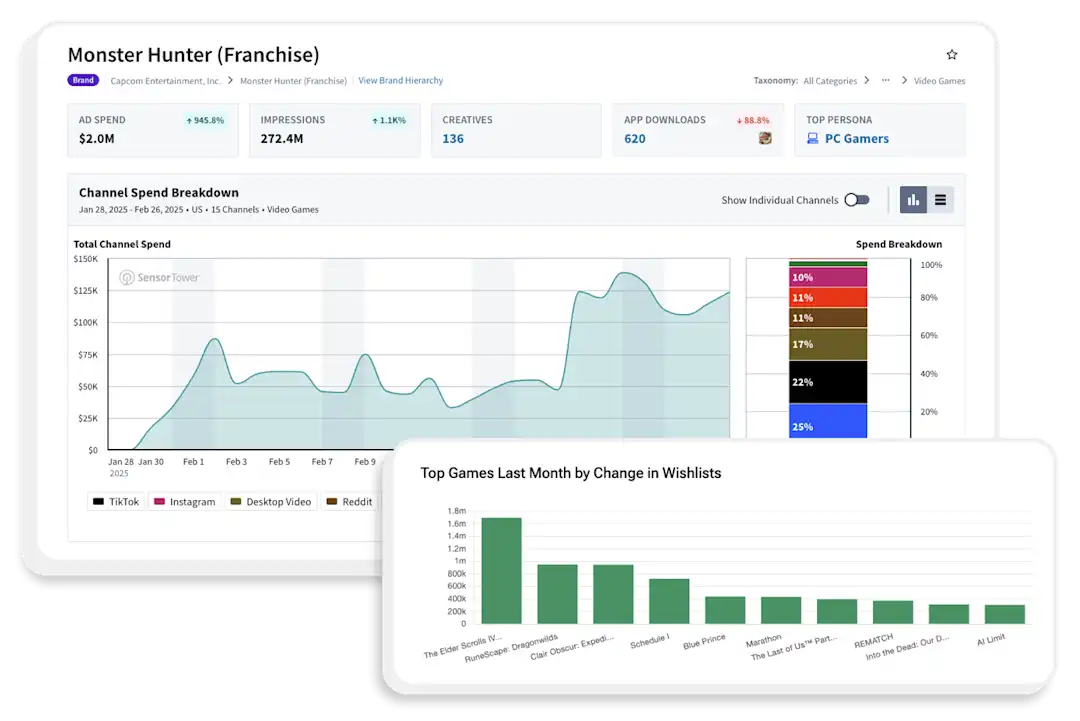The image size is (1080, 721).
Task: Click The Elder Scrolls IV bar
Action: (x=501, y=571)
